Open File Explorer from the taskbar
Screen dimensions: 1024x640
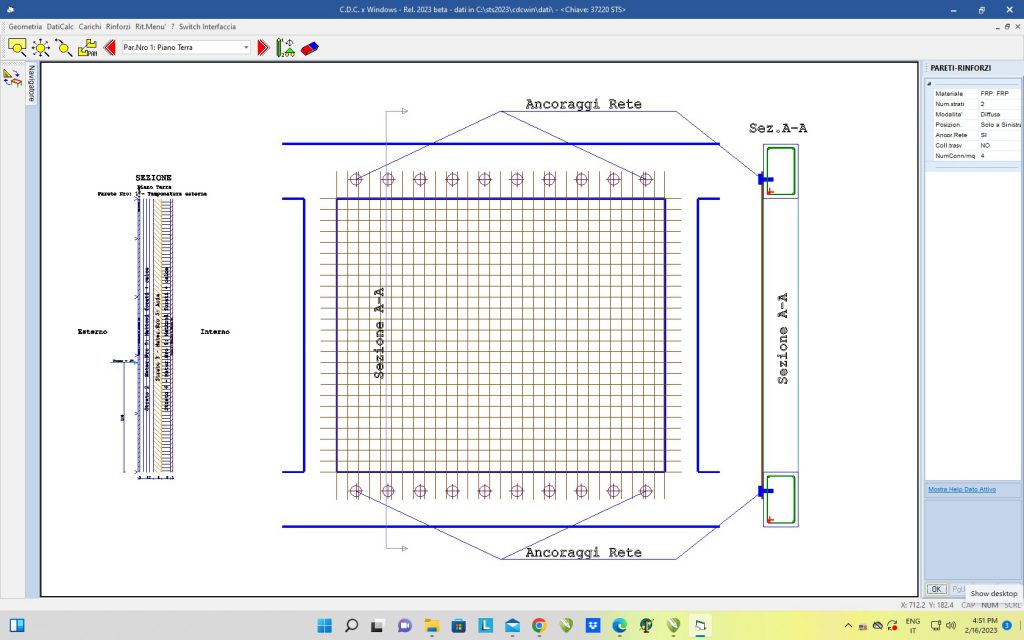click(432, 625)
